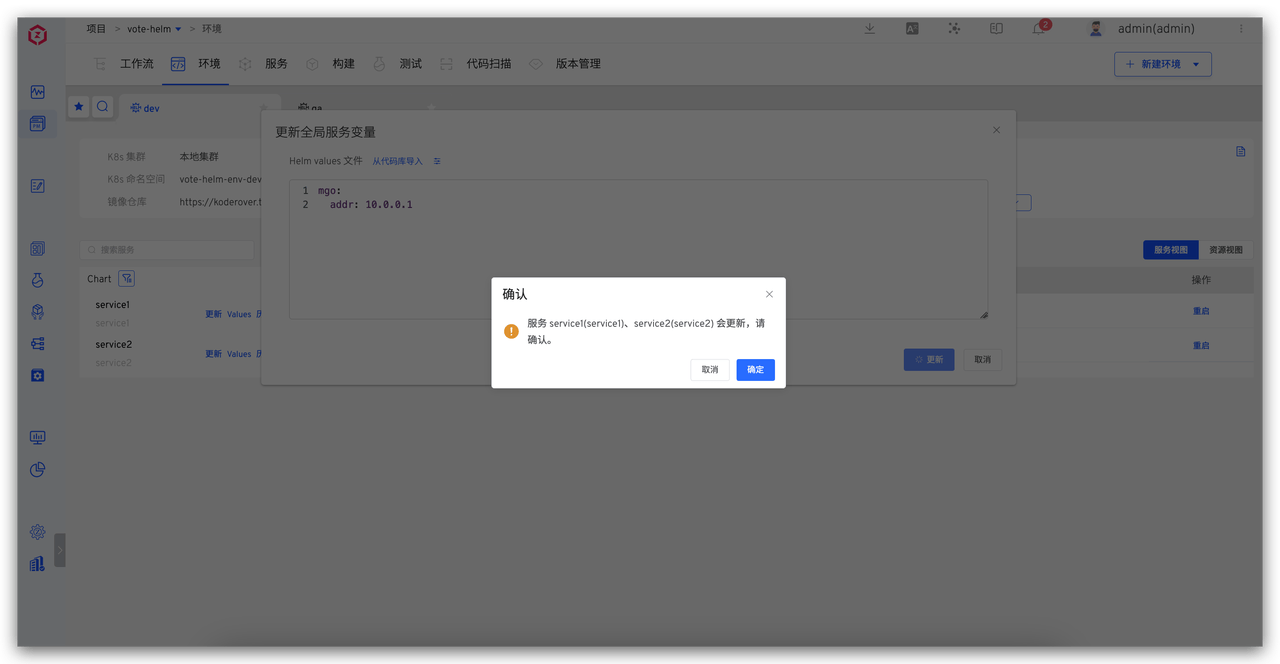This screenshot has width=1280, height=664.
Task: Switch to the 版本管理 tab
Action: point(577,64)
